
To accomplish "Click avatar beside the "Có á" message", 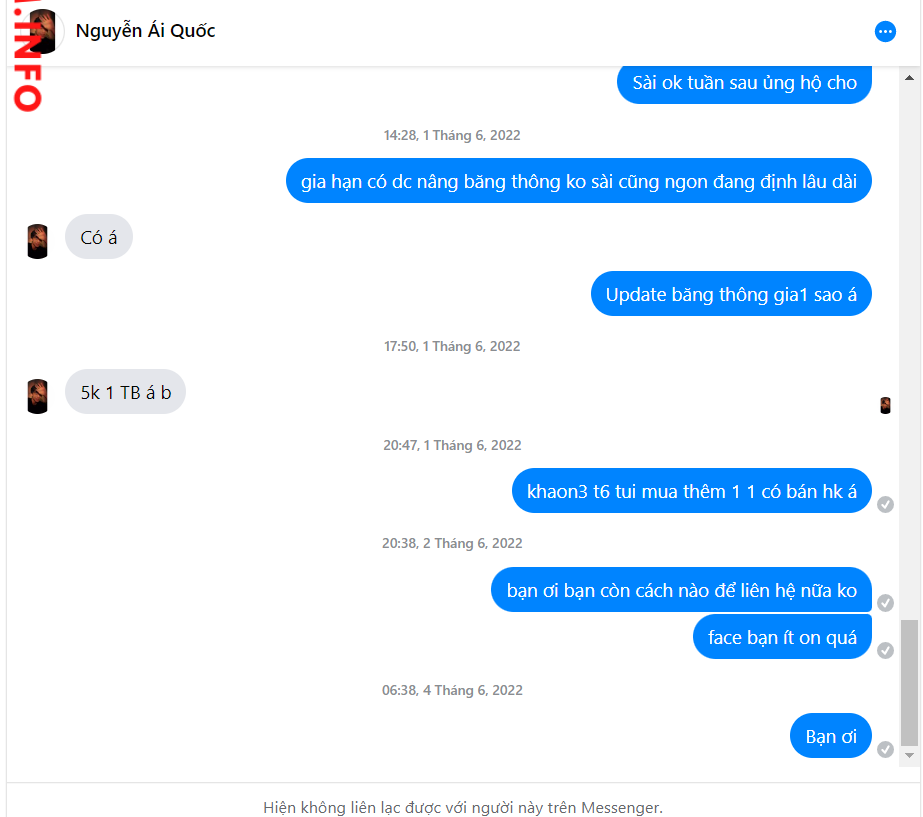I will tap(37, 241).
